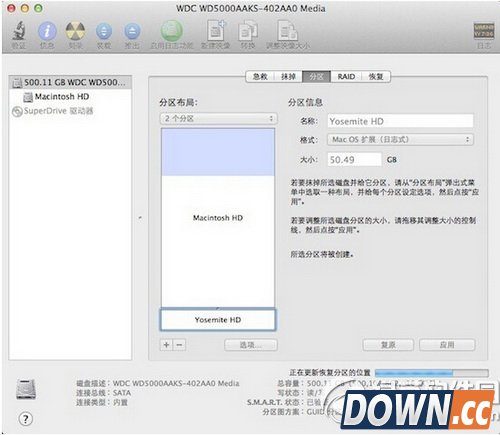
Task: Open the format dropdown 'Mac OS 扩展'
Action: (x=400, y=139)
